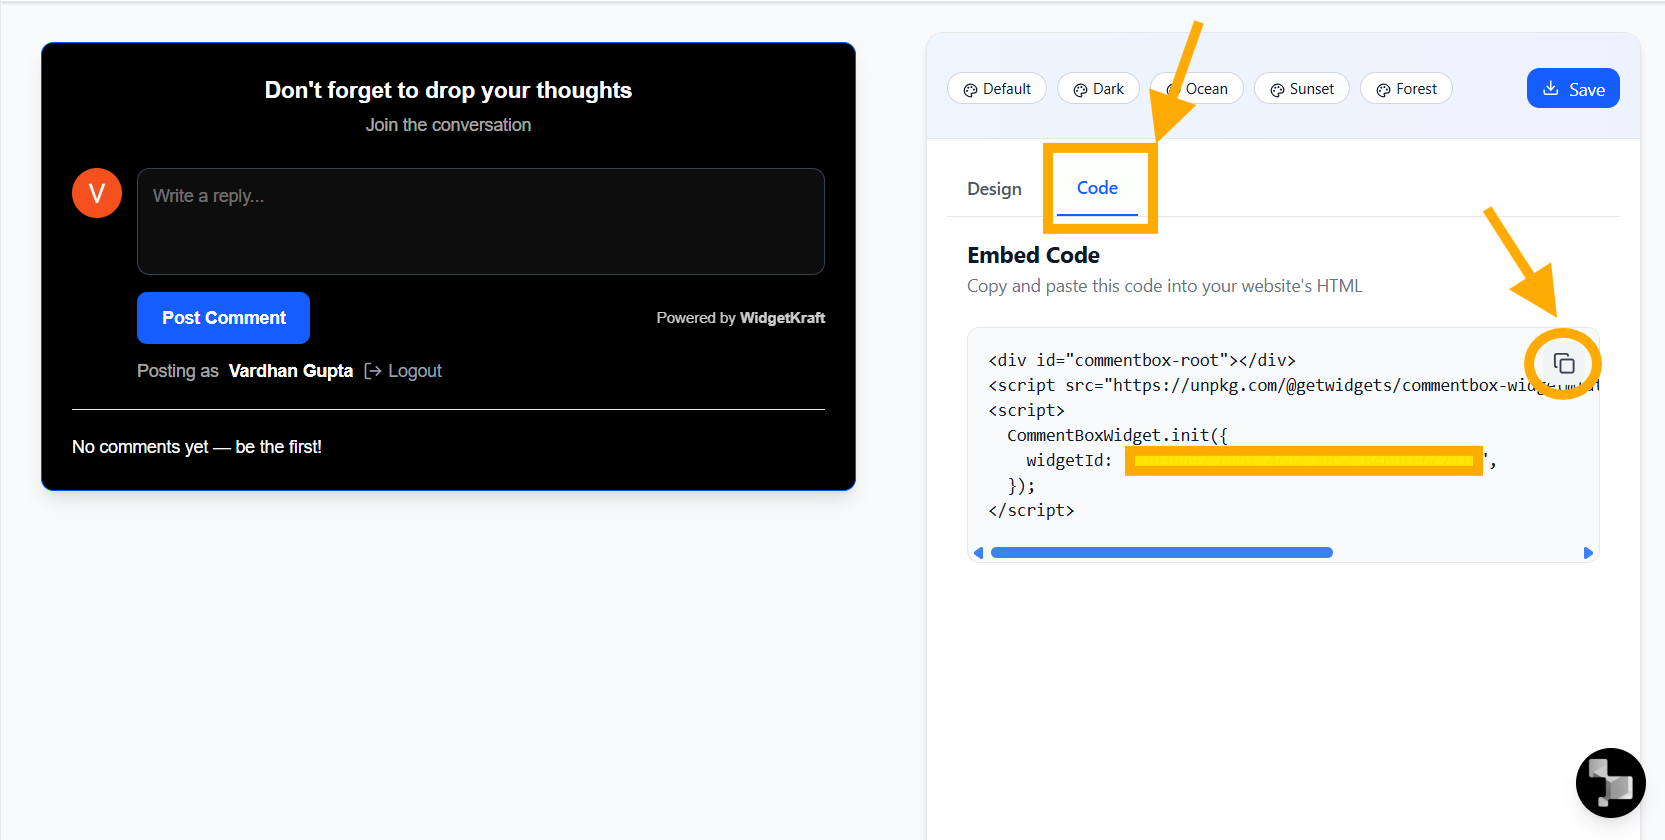Click the CommentBoxWidget.init code line
Screen dimensions: 1665x840
click(1116, 435)
